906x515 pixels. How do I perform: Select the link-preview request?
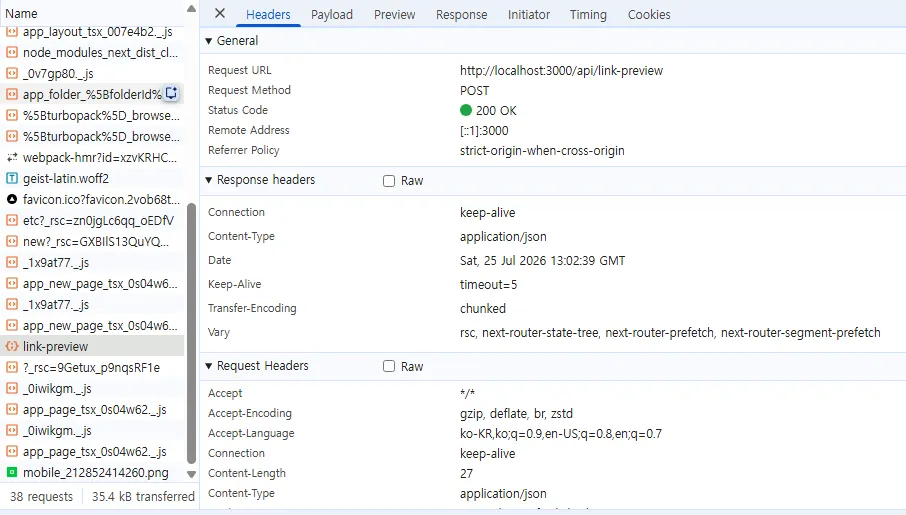(x=92, y=346)
